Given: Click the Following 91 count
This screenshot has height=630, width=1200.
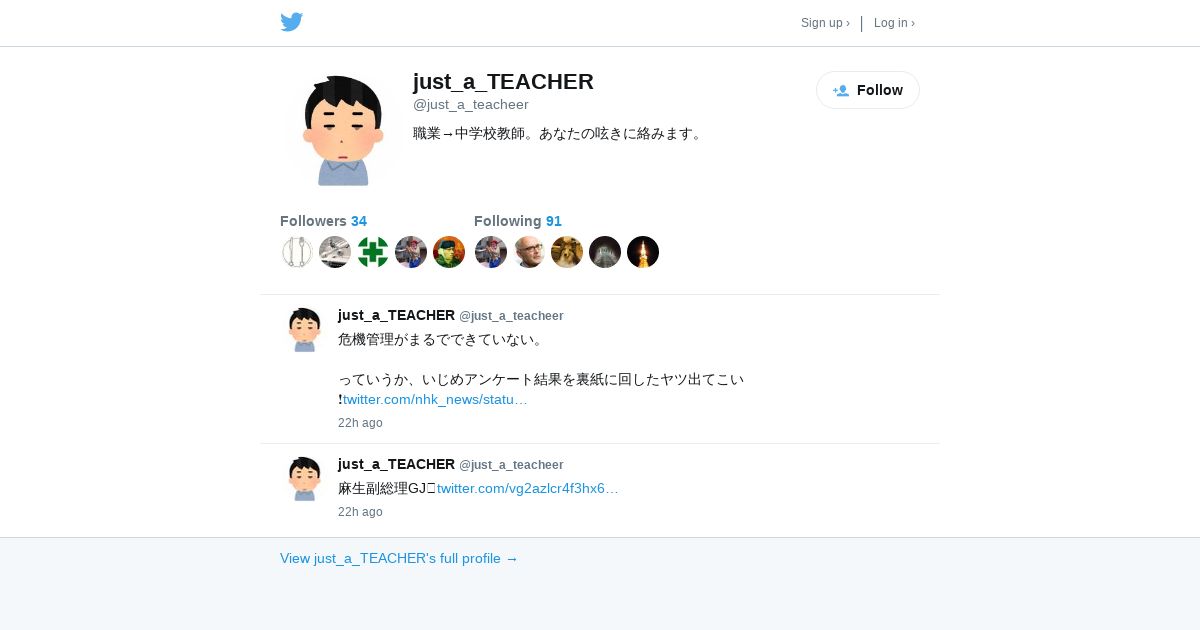Looking at the screenshot, I should coord(518,221).
